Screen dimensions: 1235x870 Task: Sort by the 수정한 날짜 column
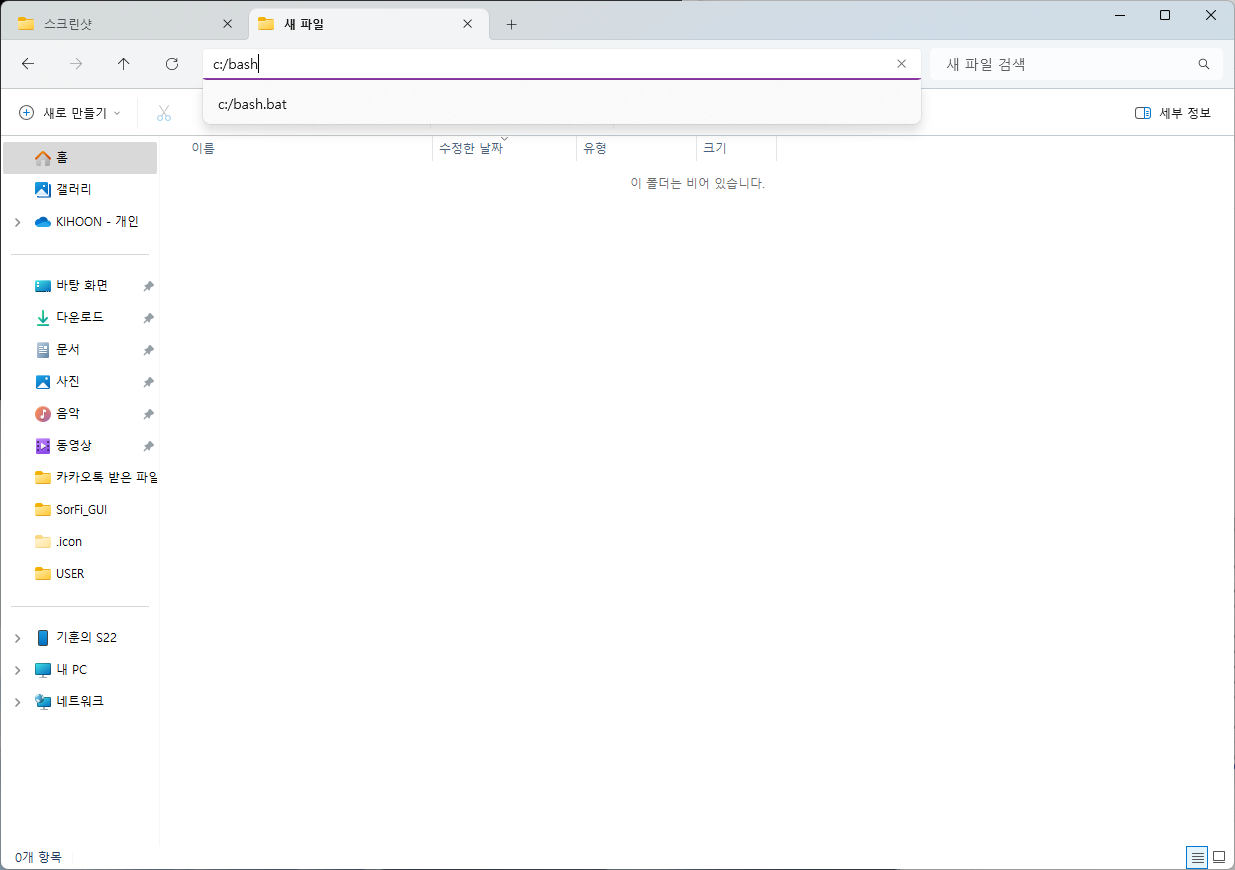pyautogui.click(x=505, y=148)
